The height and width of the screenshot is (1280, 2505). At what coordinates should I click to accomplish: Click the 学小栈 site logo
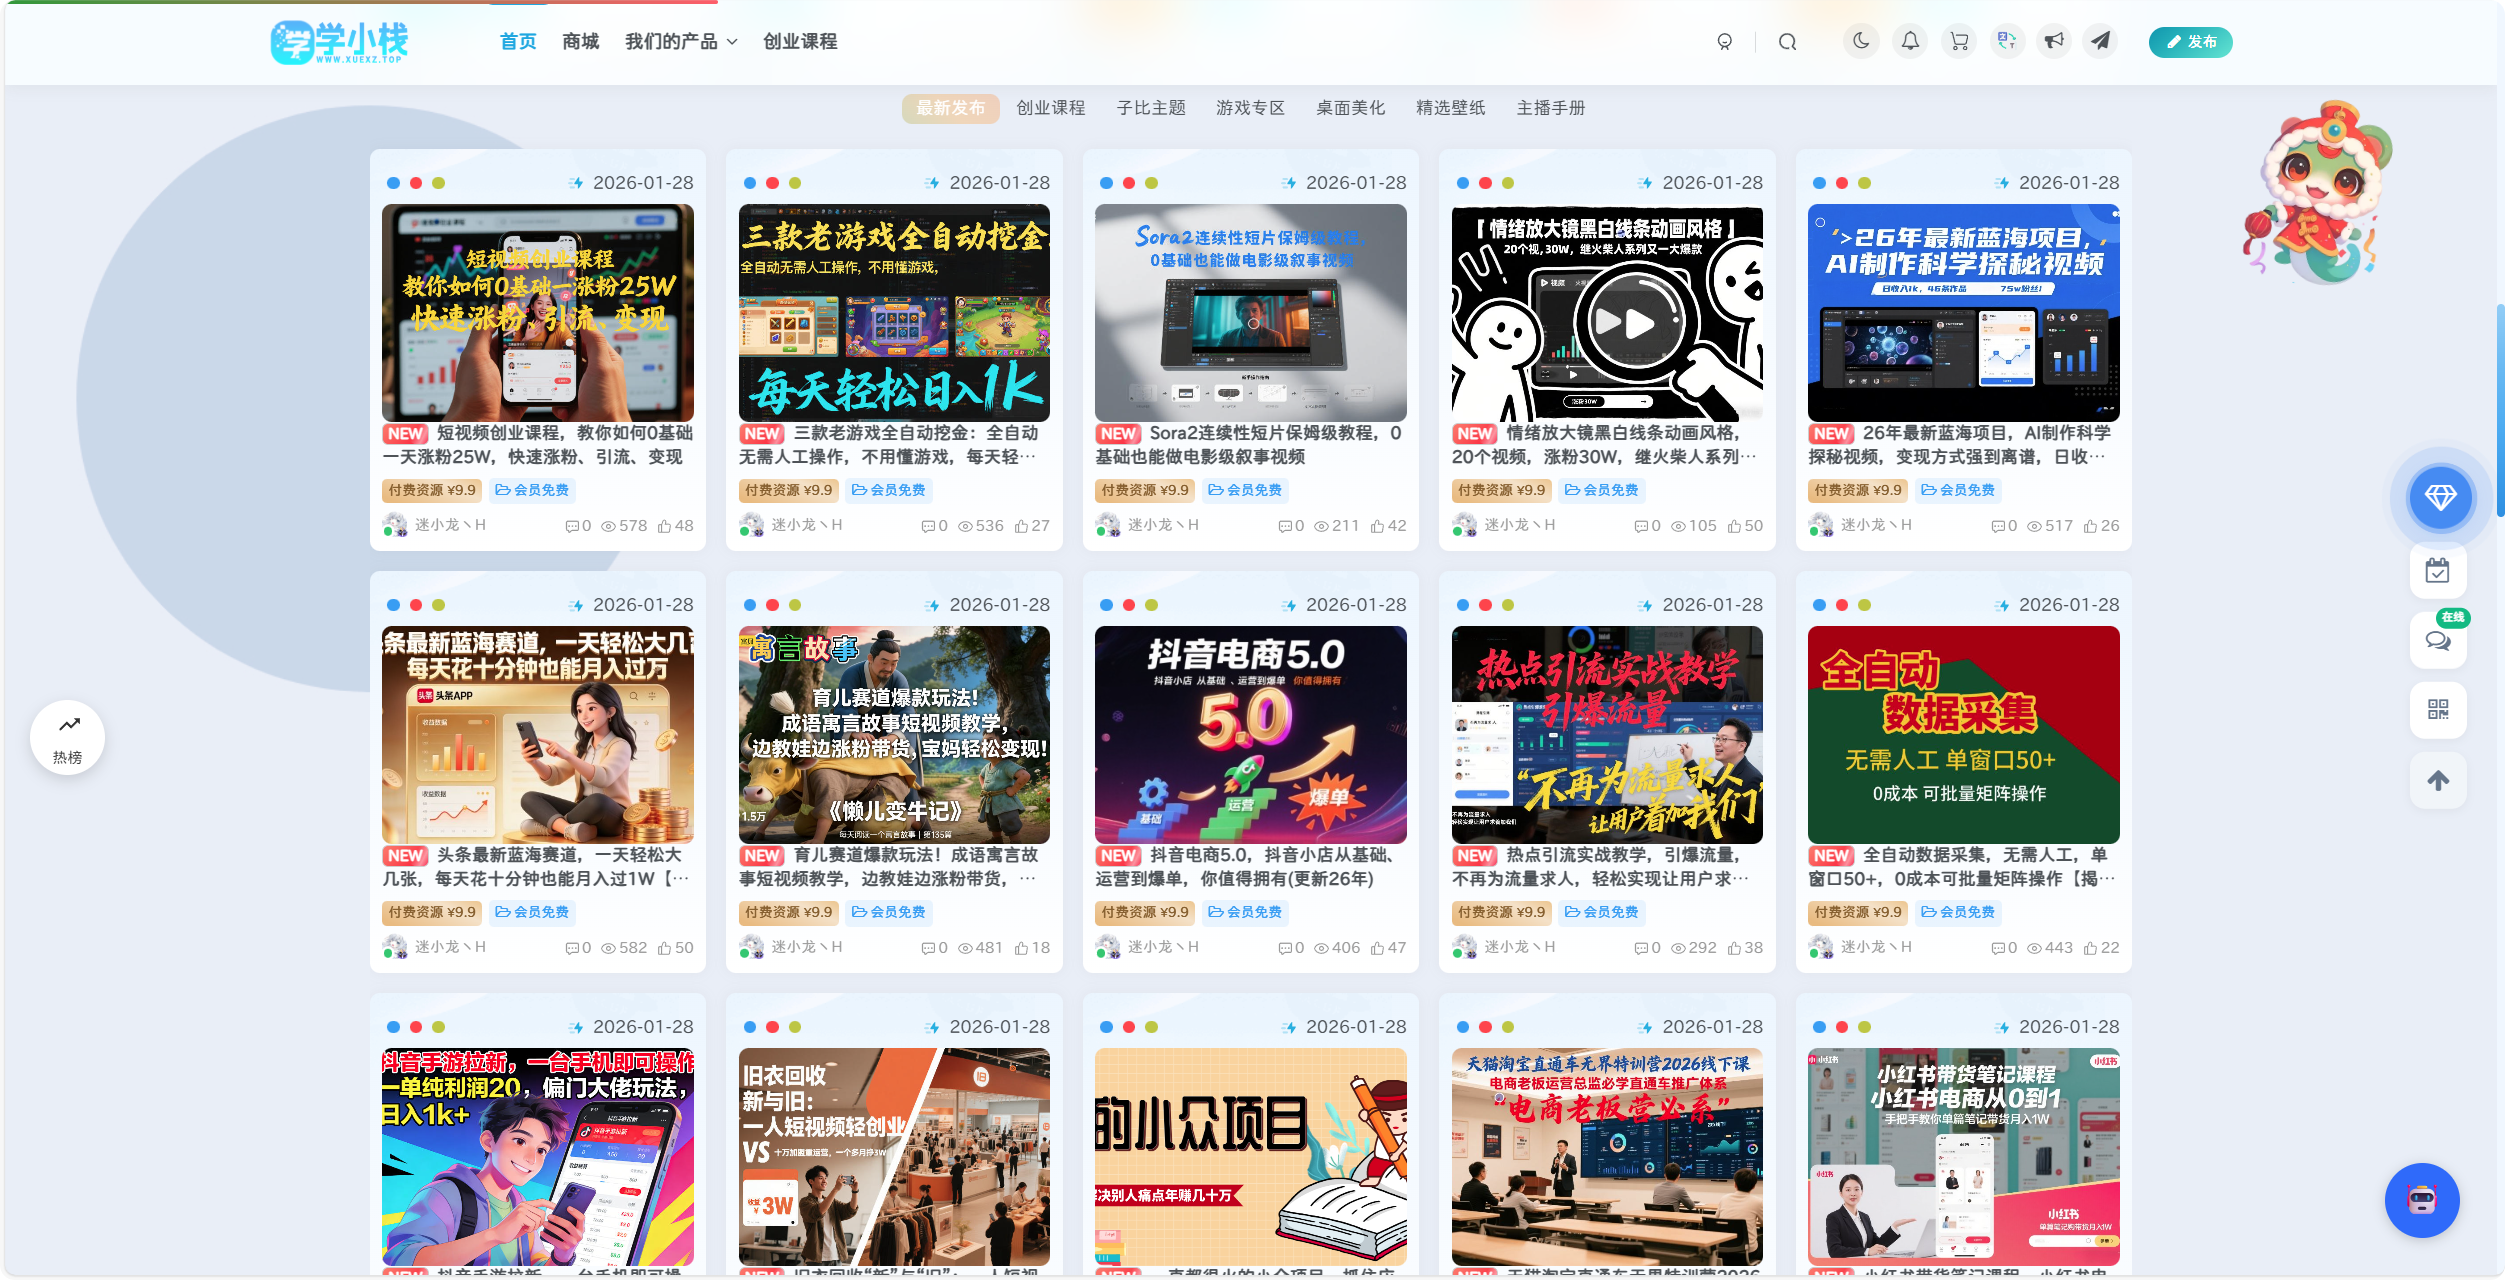pyautogui.click(x=340, y=42)
